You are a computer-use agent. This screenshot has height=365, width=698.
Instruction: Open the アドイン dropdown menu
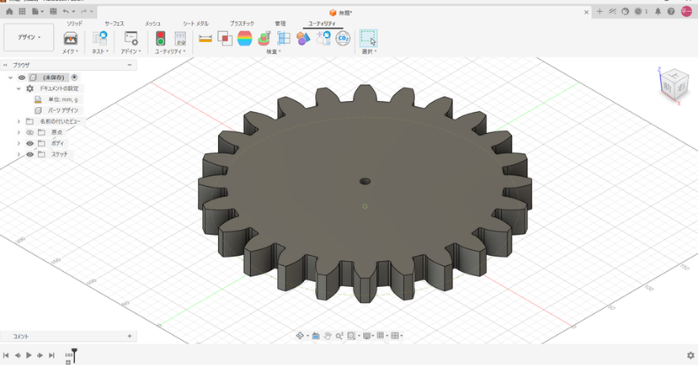[131, 52]
